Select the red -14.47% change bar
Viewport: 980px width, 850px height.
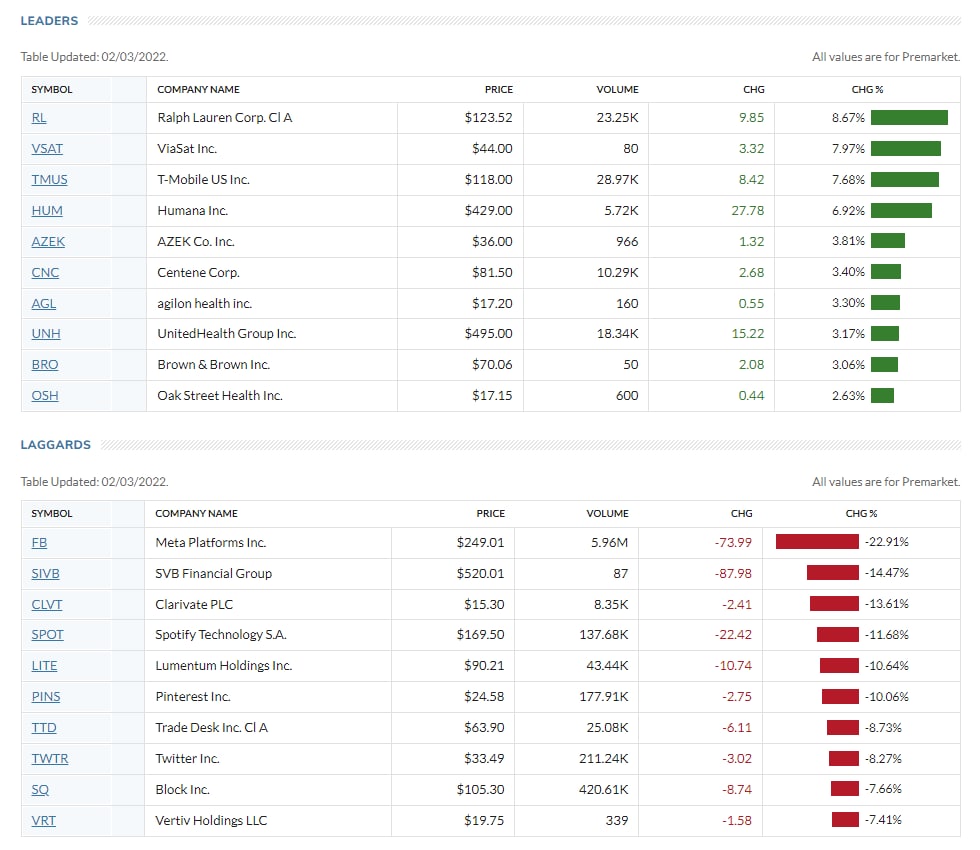click(x=833, y=572)
